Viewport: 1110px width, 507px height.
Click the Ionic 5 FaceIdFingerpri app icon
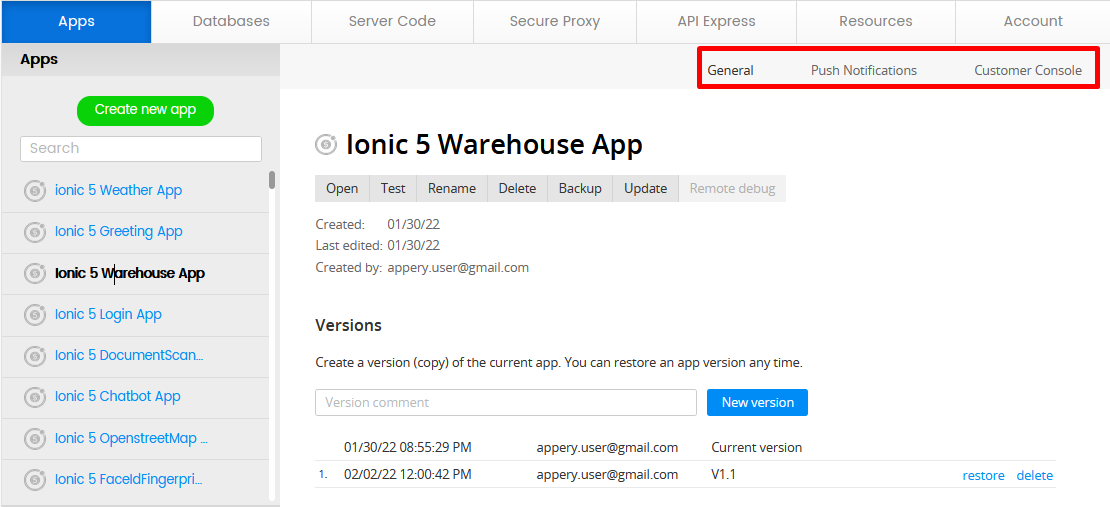35,480
